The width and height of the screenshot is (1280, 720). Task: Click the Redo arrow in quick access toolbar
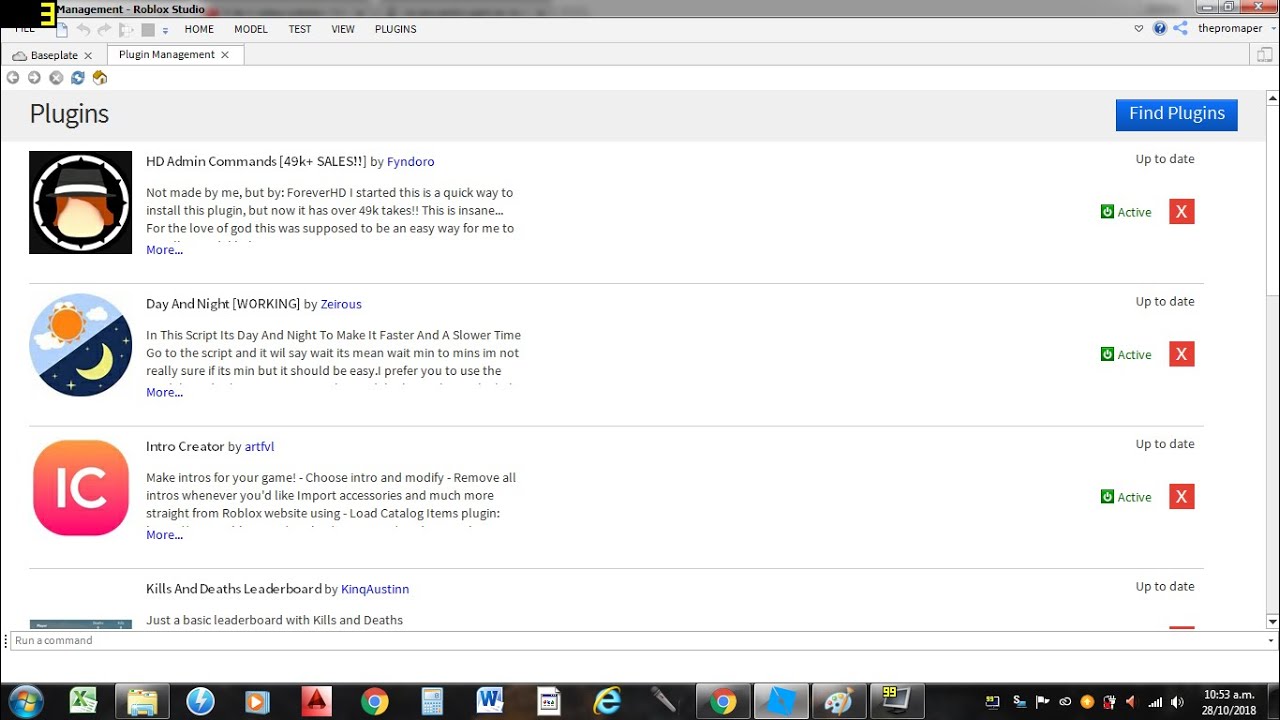click(x=104, y=29)
